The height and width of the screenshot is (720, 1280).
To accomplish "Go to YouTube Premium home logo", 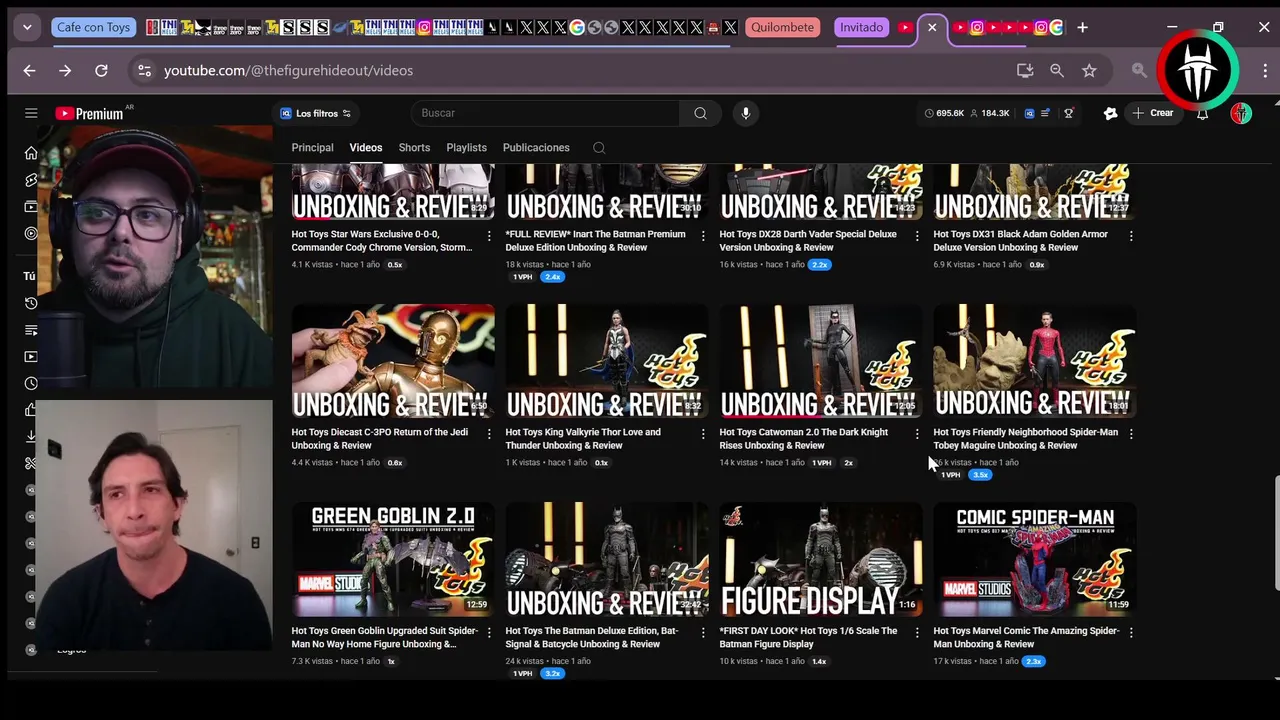I will click(x=89, y=113).
